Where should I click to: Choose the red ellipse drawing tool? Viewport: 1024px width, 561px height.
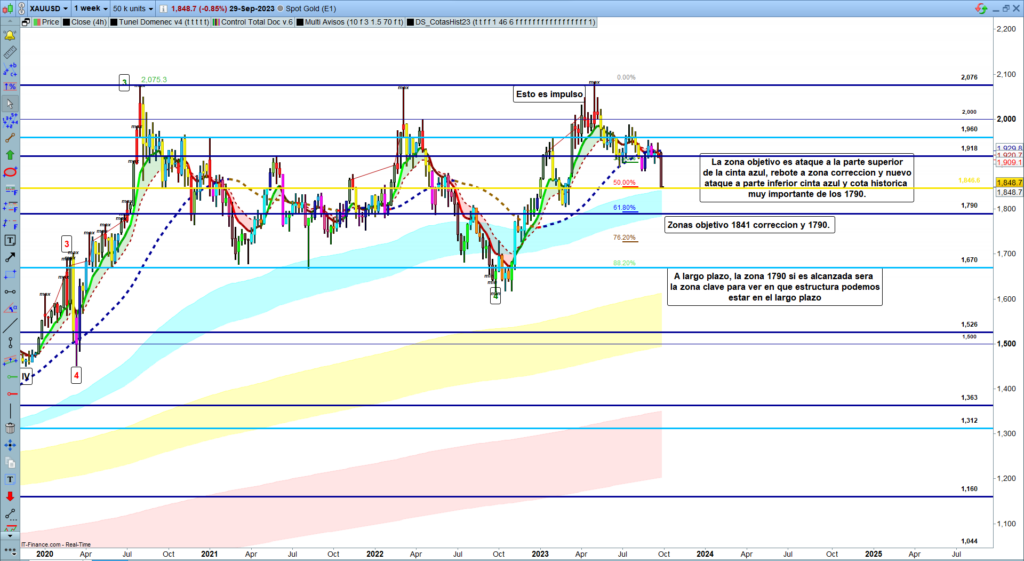point(10,172)
